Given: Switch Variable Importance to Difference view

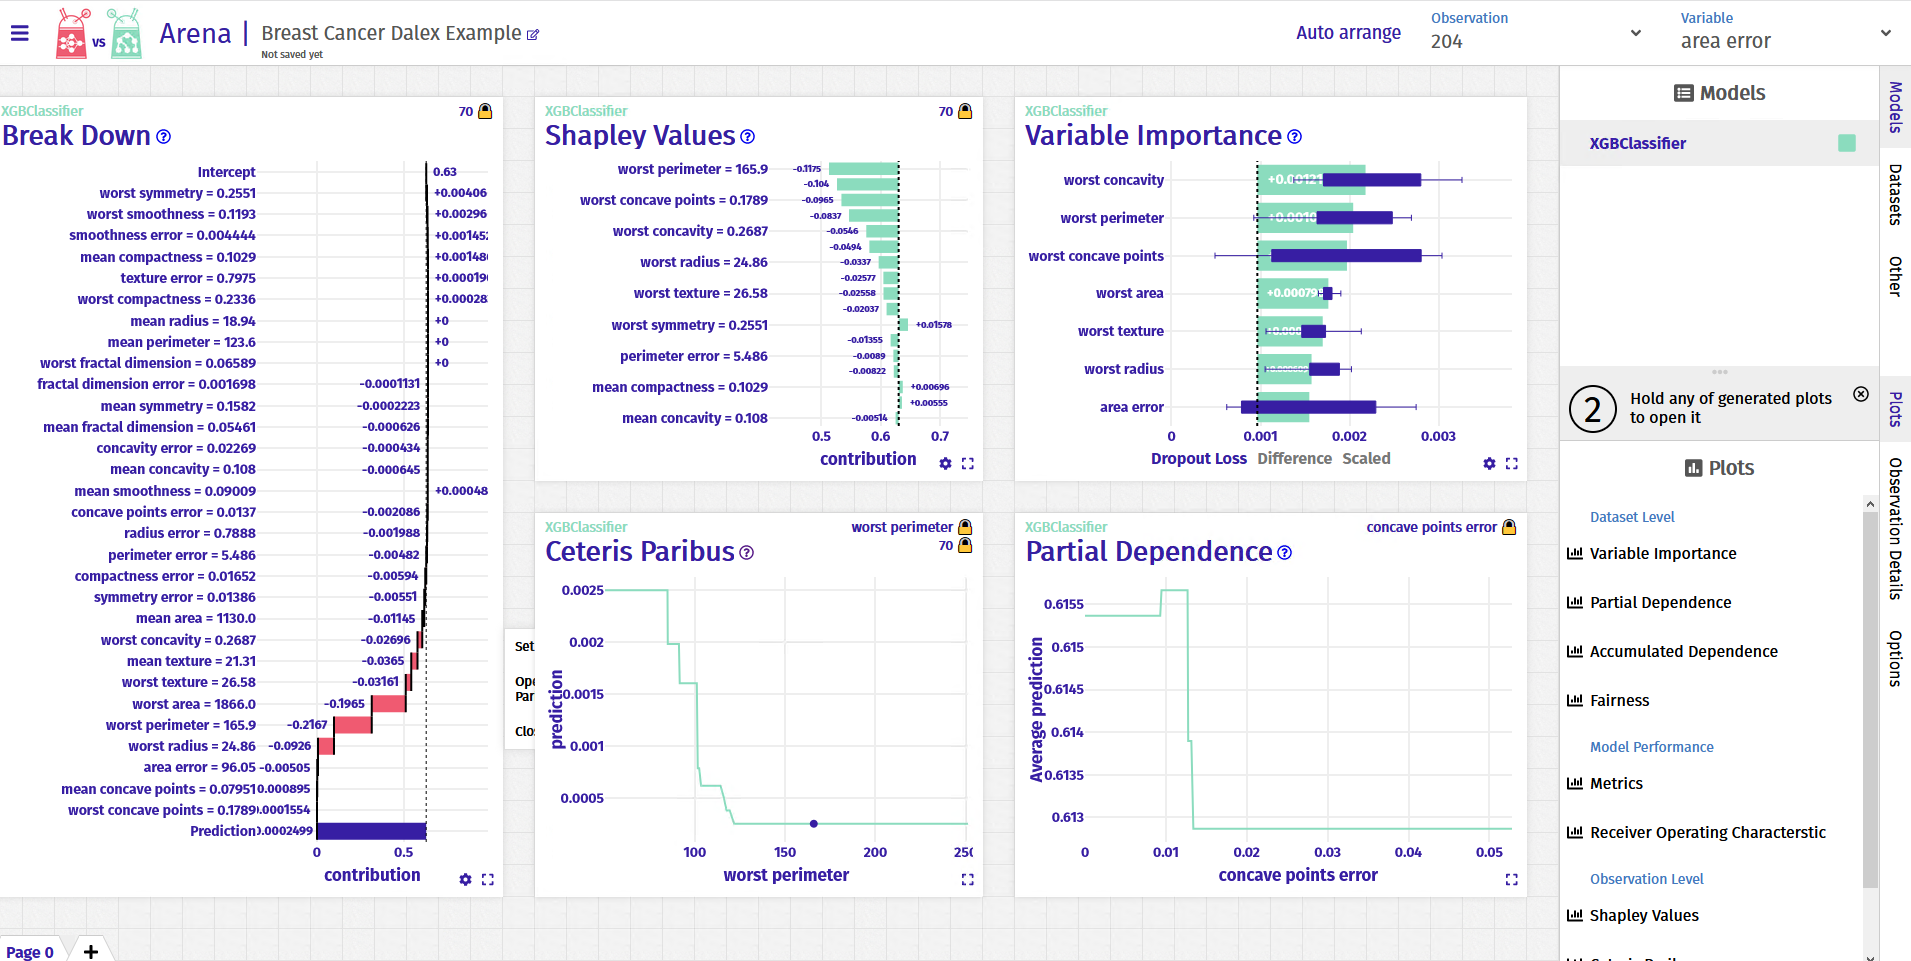Looking at the screenshot, I should tap(1294, 459).
